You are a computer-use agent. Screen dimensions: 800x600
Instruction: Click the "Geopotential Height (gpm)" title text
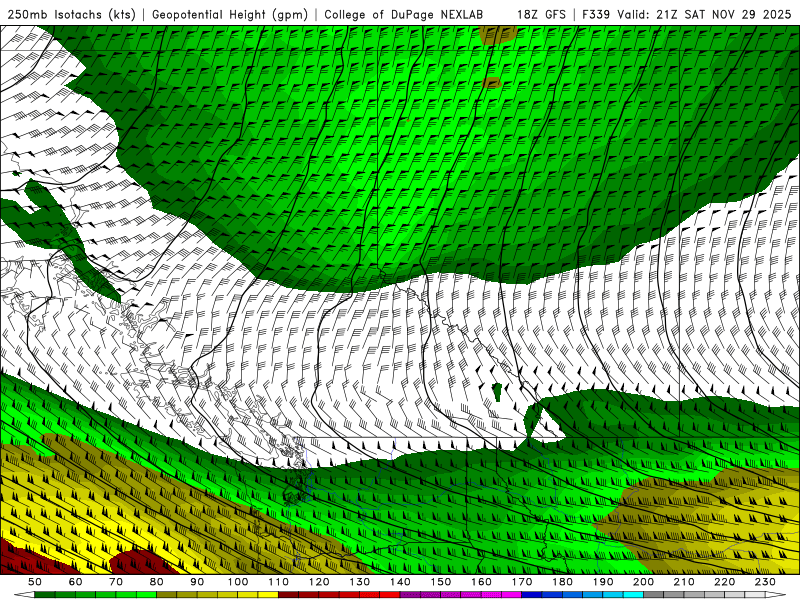230,14
